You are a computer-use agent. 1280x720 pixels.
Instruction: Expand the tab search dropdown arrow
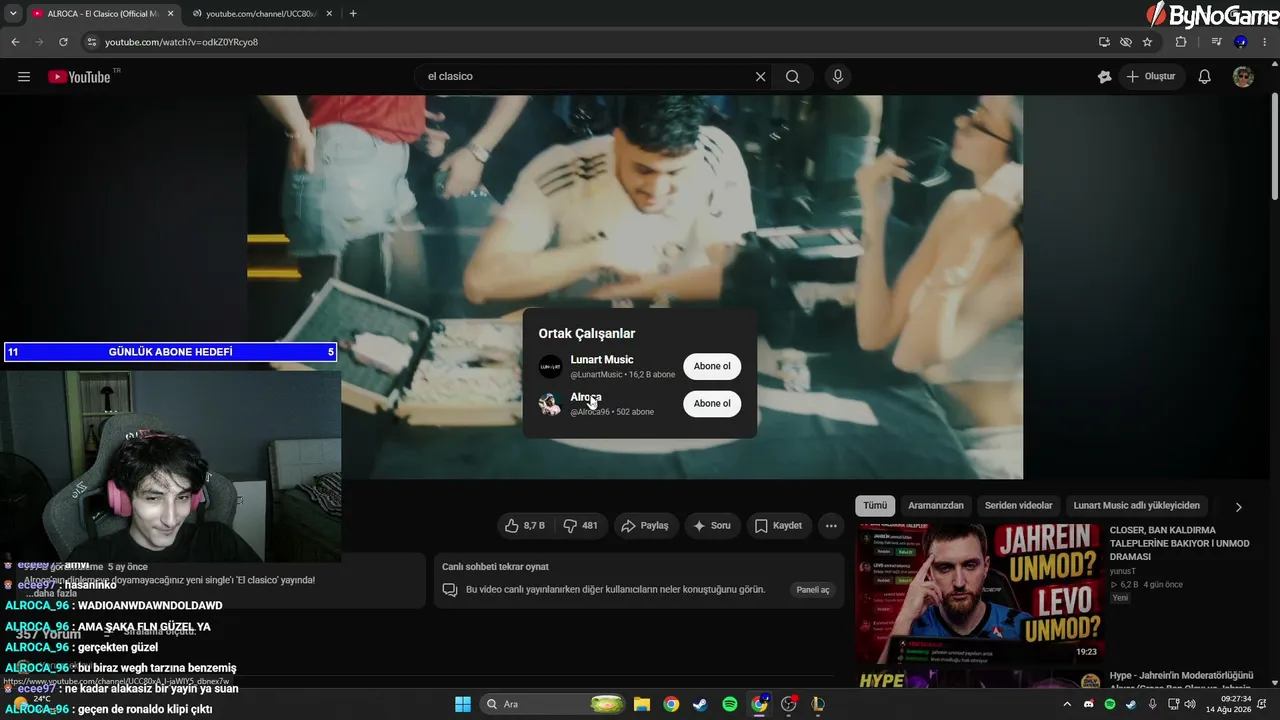13,14
